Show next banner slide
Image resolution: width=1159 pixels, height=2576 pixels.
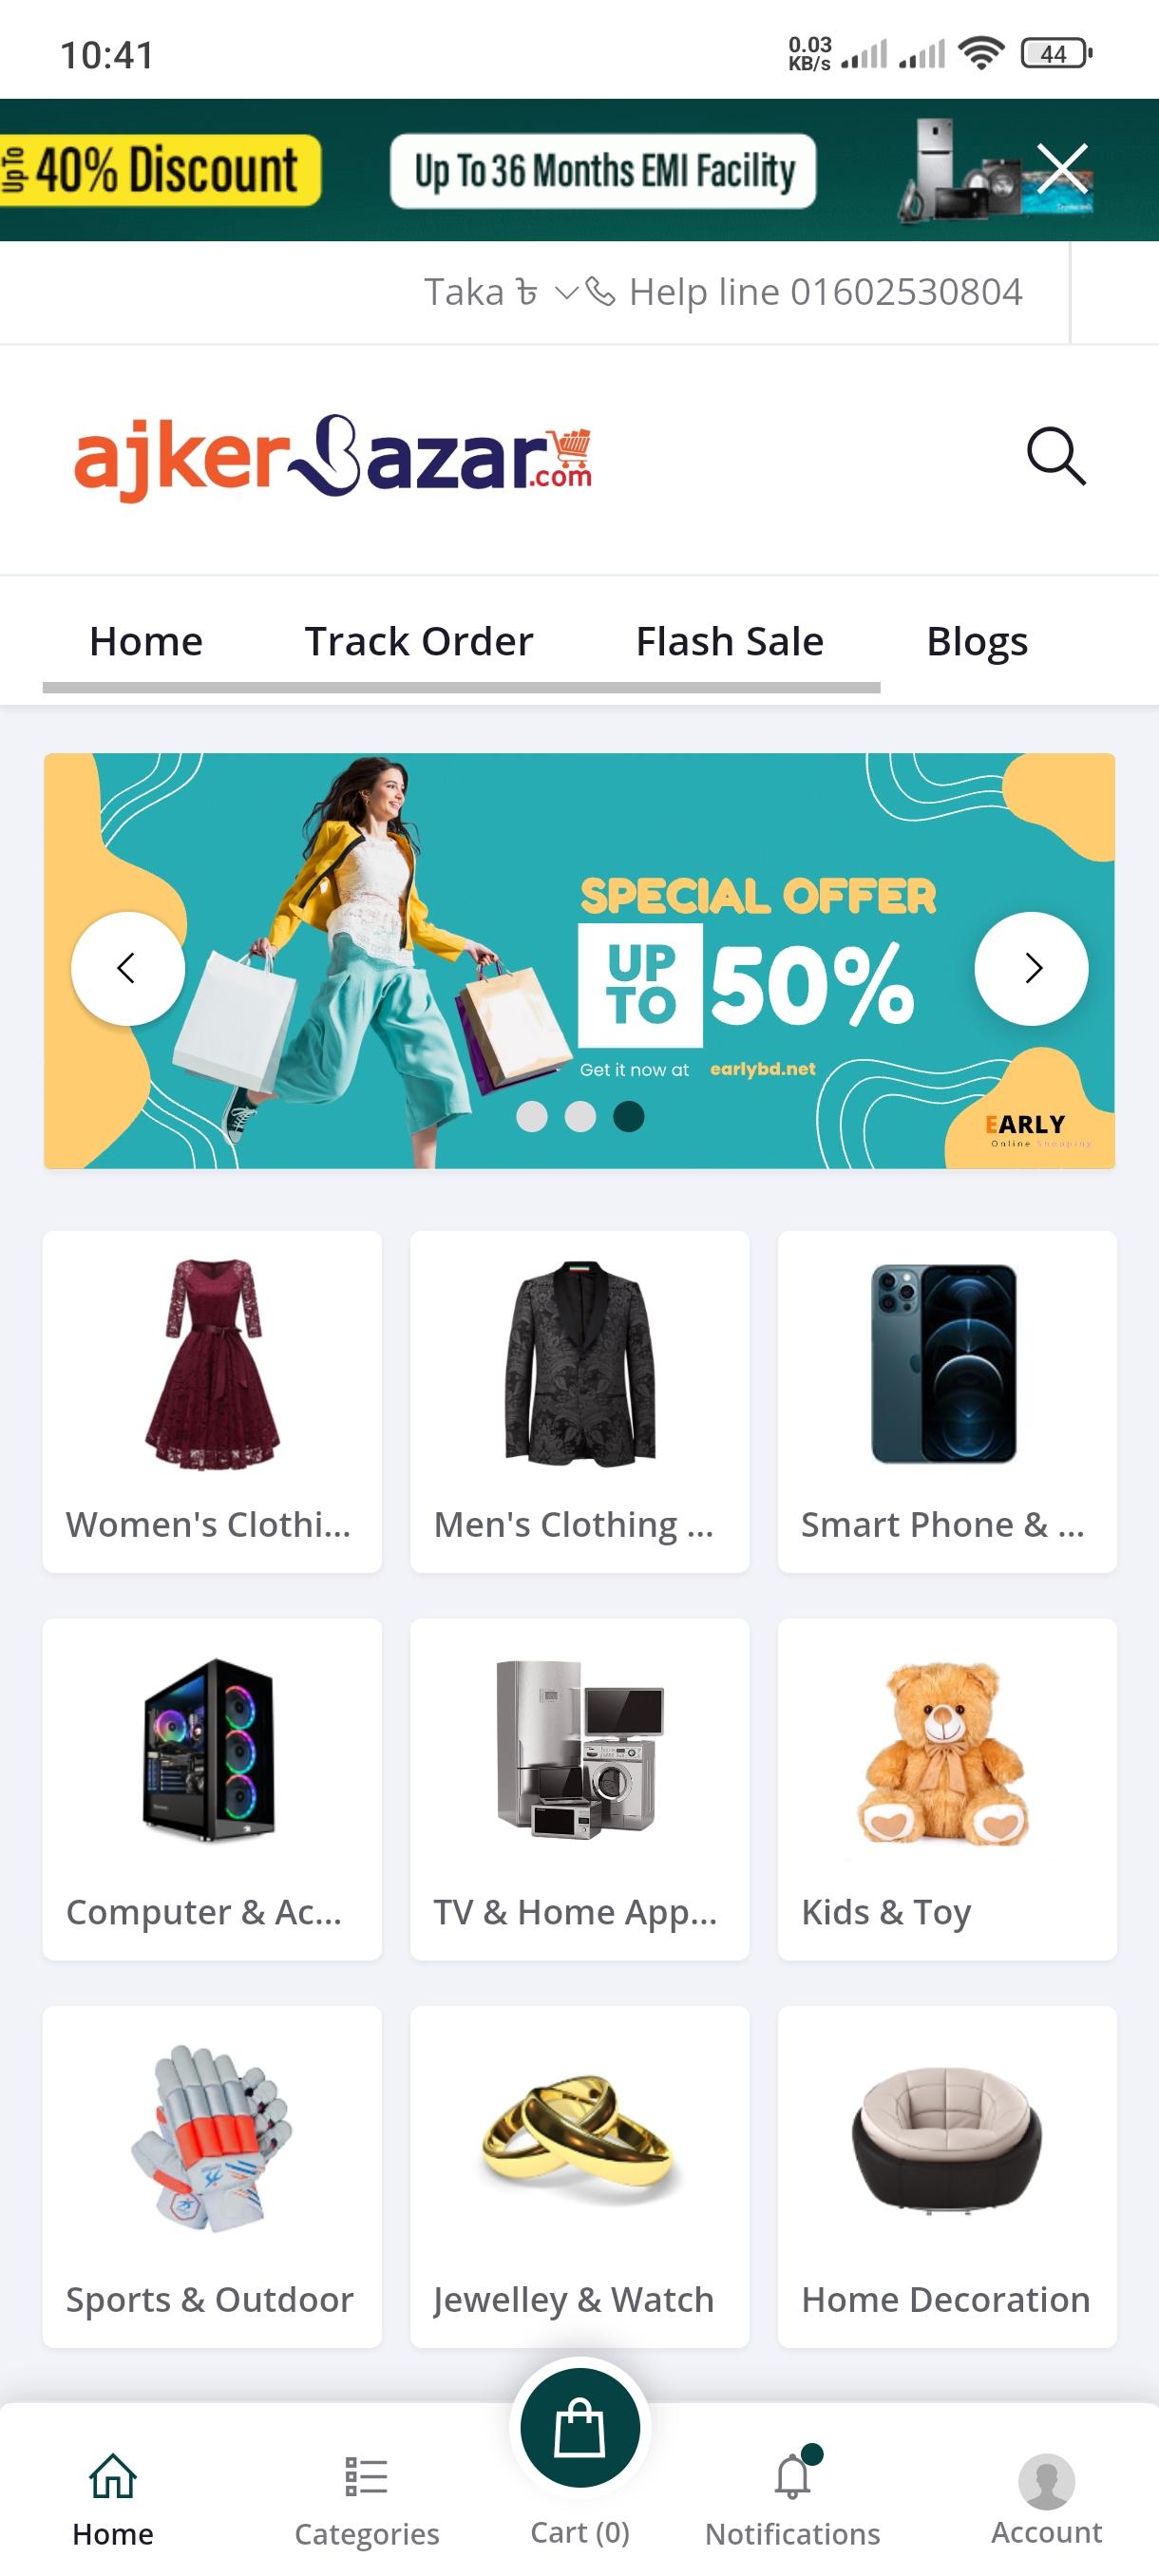click(x=1031, y=968)
